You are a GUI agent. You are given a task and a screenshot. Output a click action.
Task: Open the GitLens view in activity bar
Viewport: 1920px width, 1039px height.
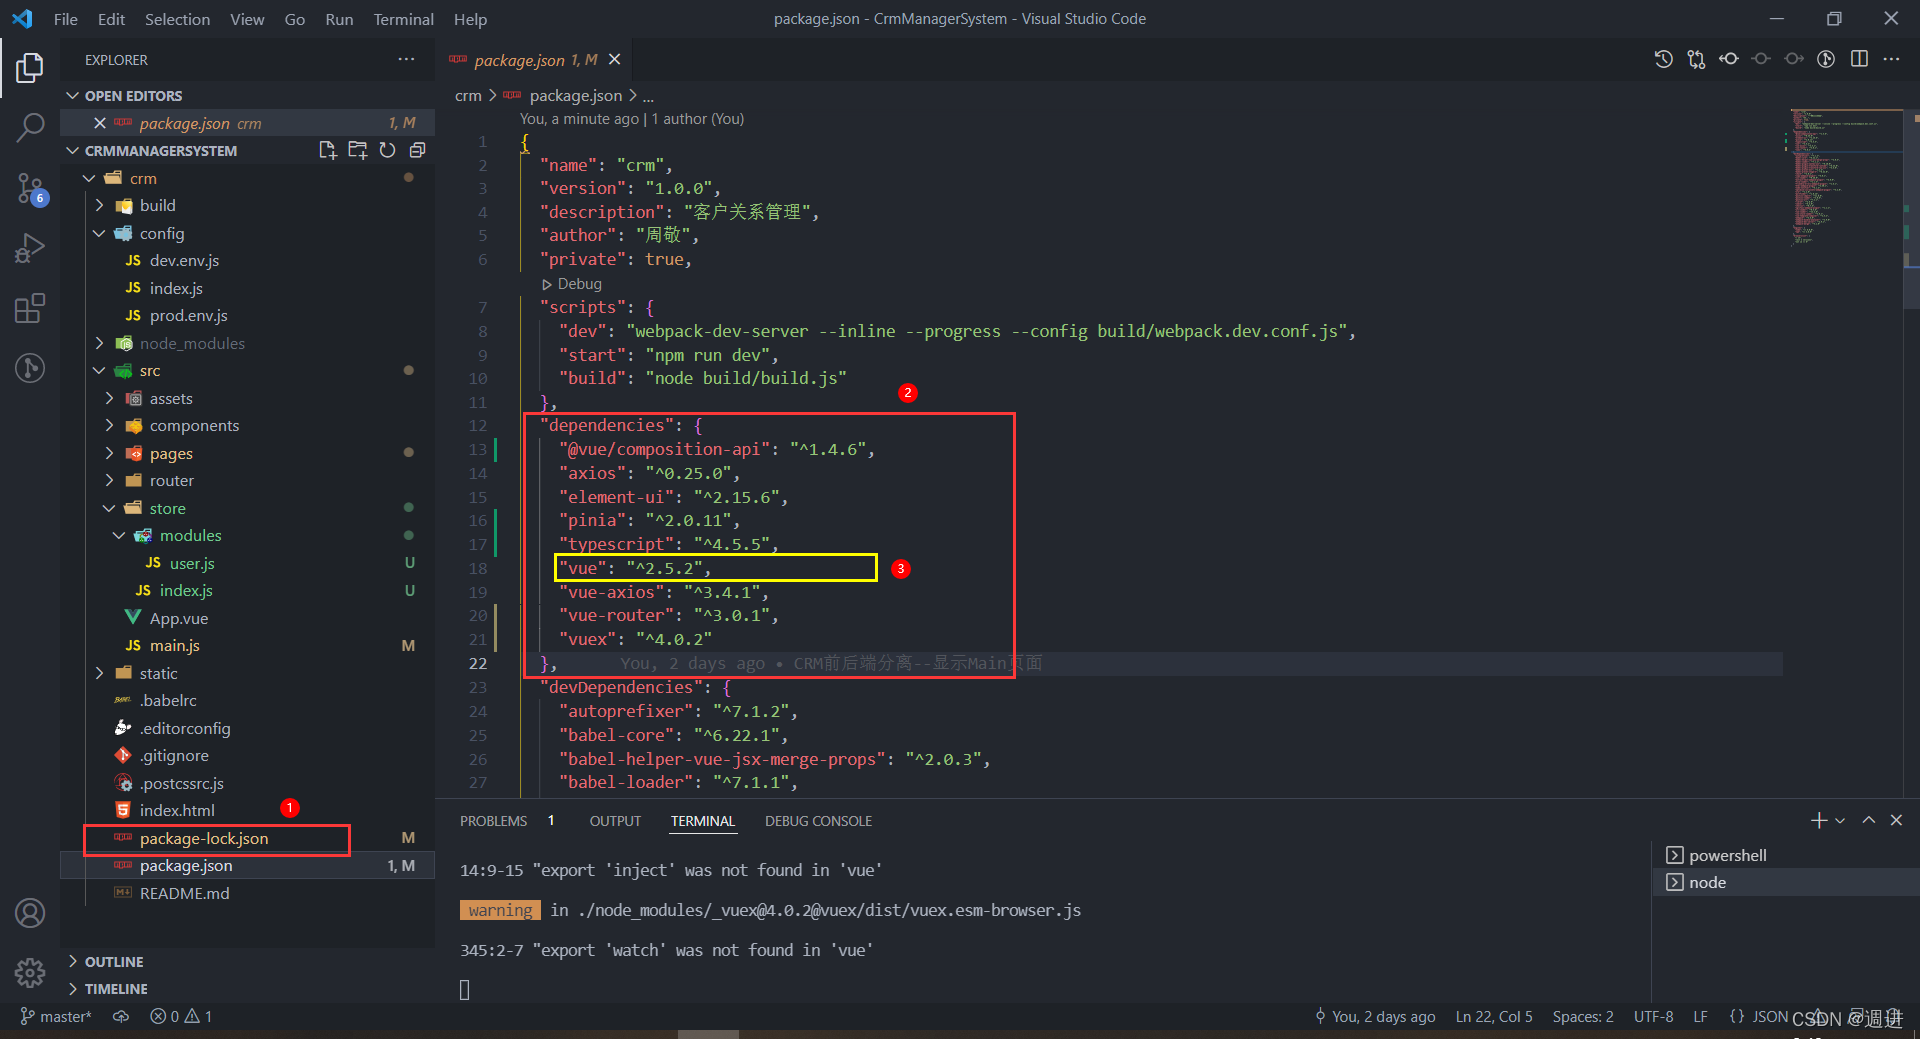pos(30,368)
